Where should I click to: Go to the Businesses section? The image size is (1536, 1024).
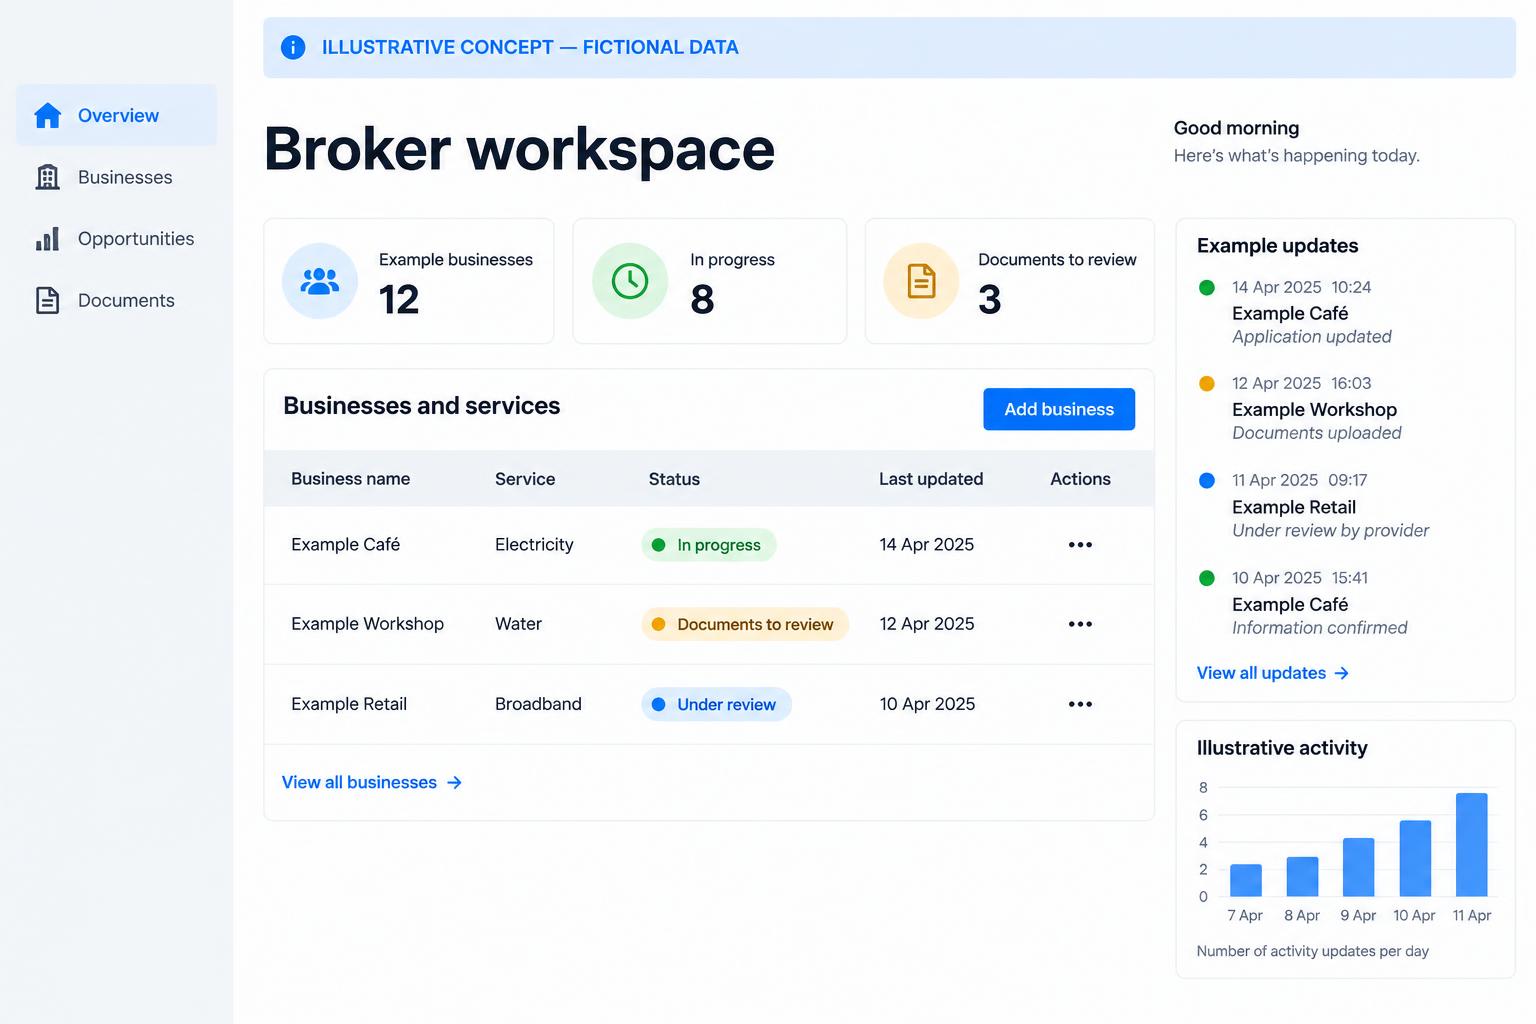(x=117, y=177)
